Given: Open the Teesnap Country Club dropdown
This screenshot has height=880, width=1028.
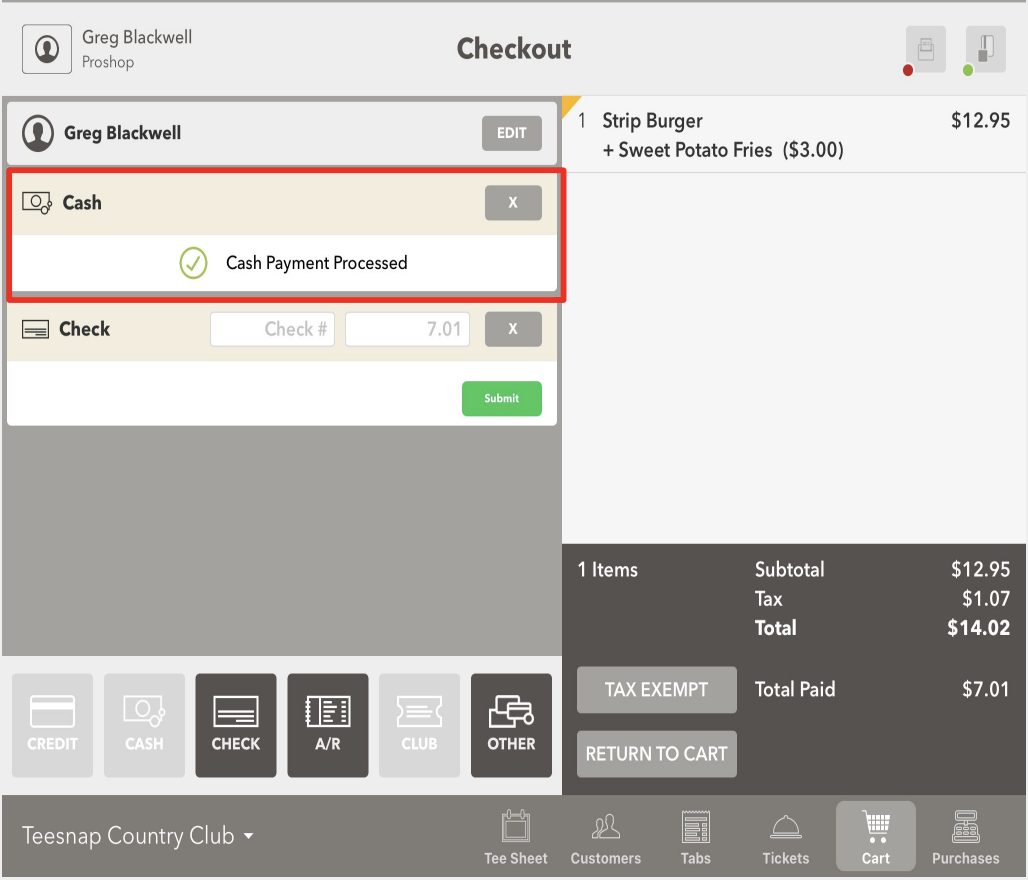Looking at the screenshot, I should [138, 836].
